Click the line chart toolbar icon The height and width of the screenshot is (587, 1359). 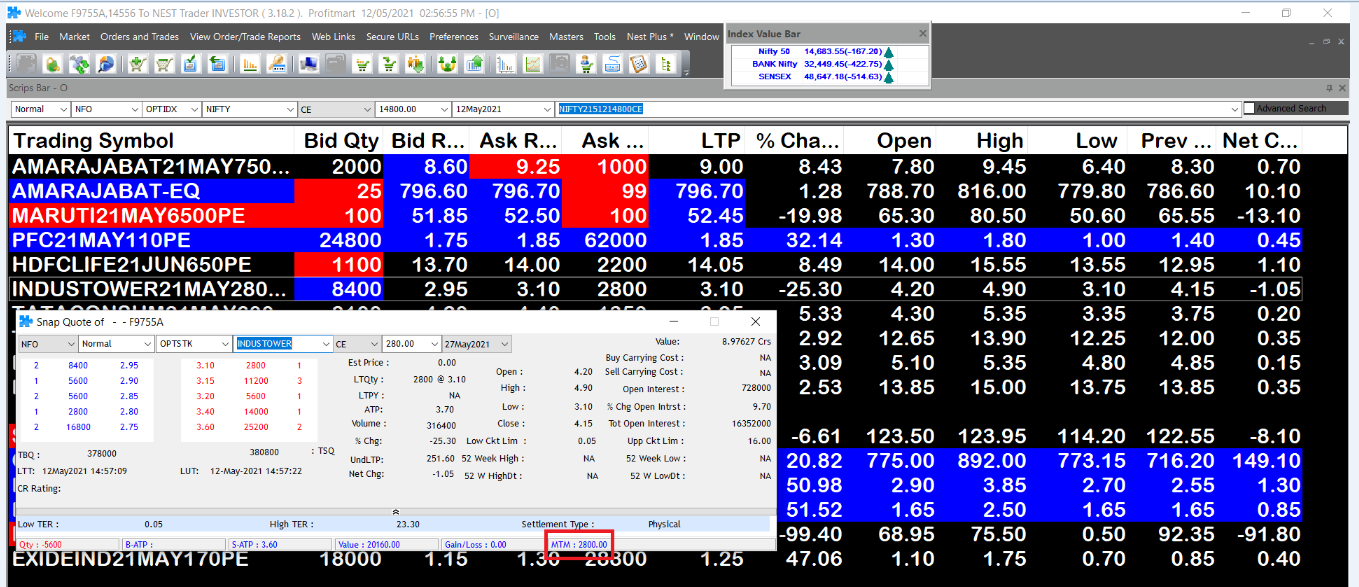tap(534, 64)
